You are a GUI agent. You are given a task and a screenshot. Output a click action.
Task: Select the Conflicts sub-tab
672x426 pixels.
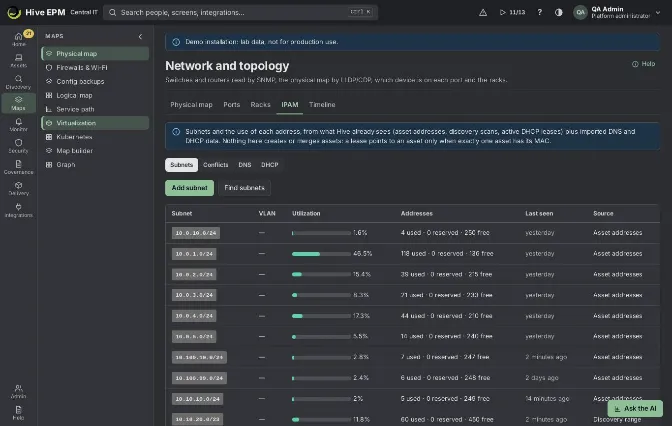(216, 165)
